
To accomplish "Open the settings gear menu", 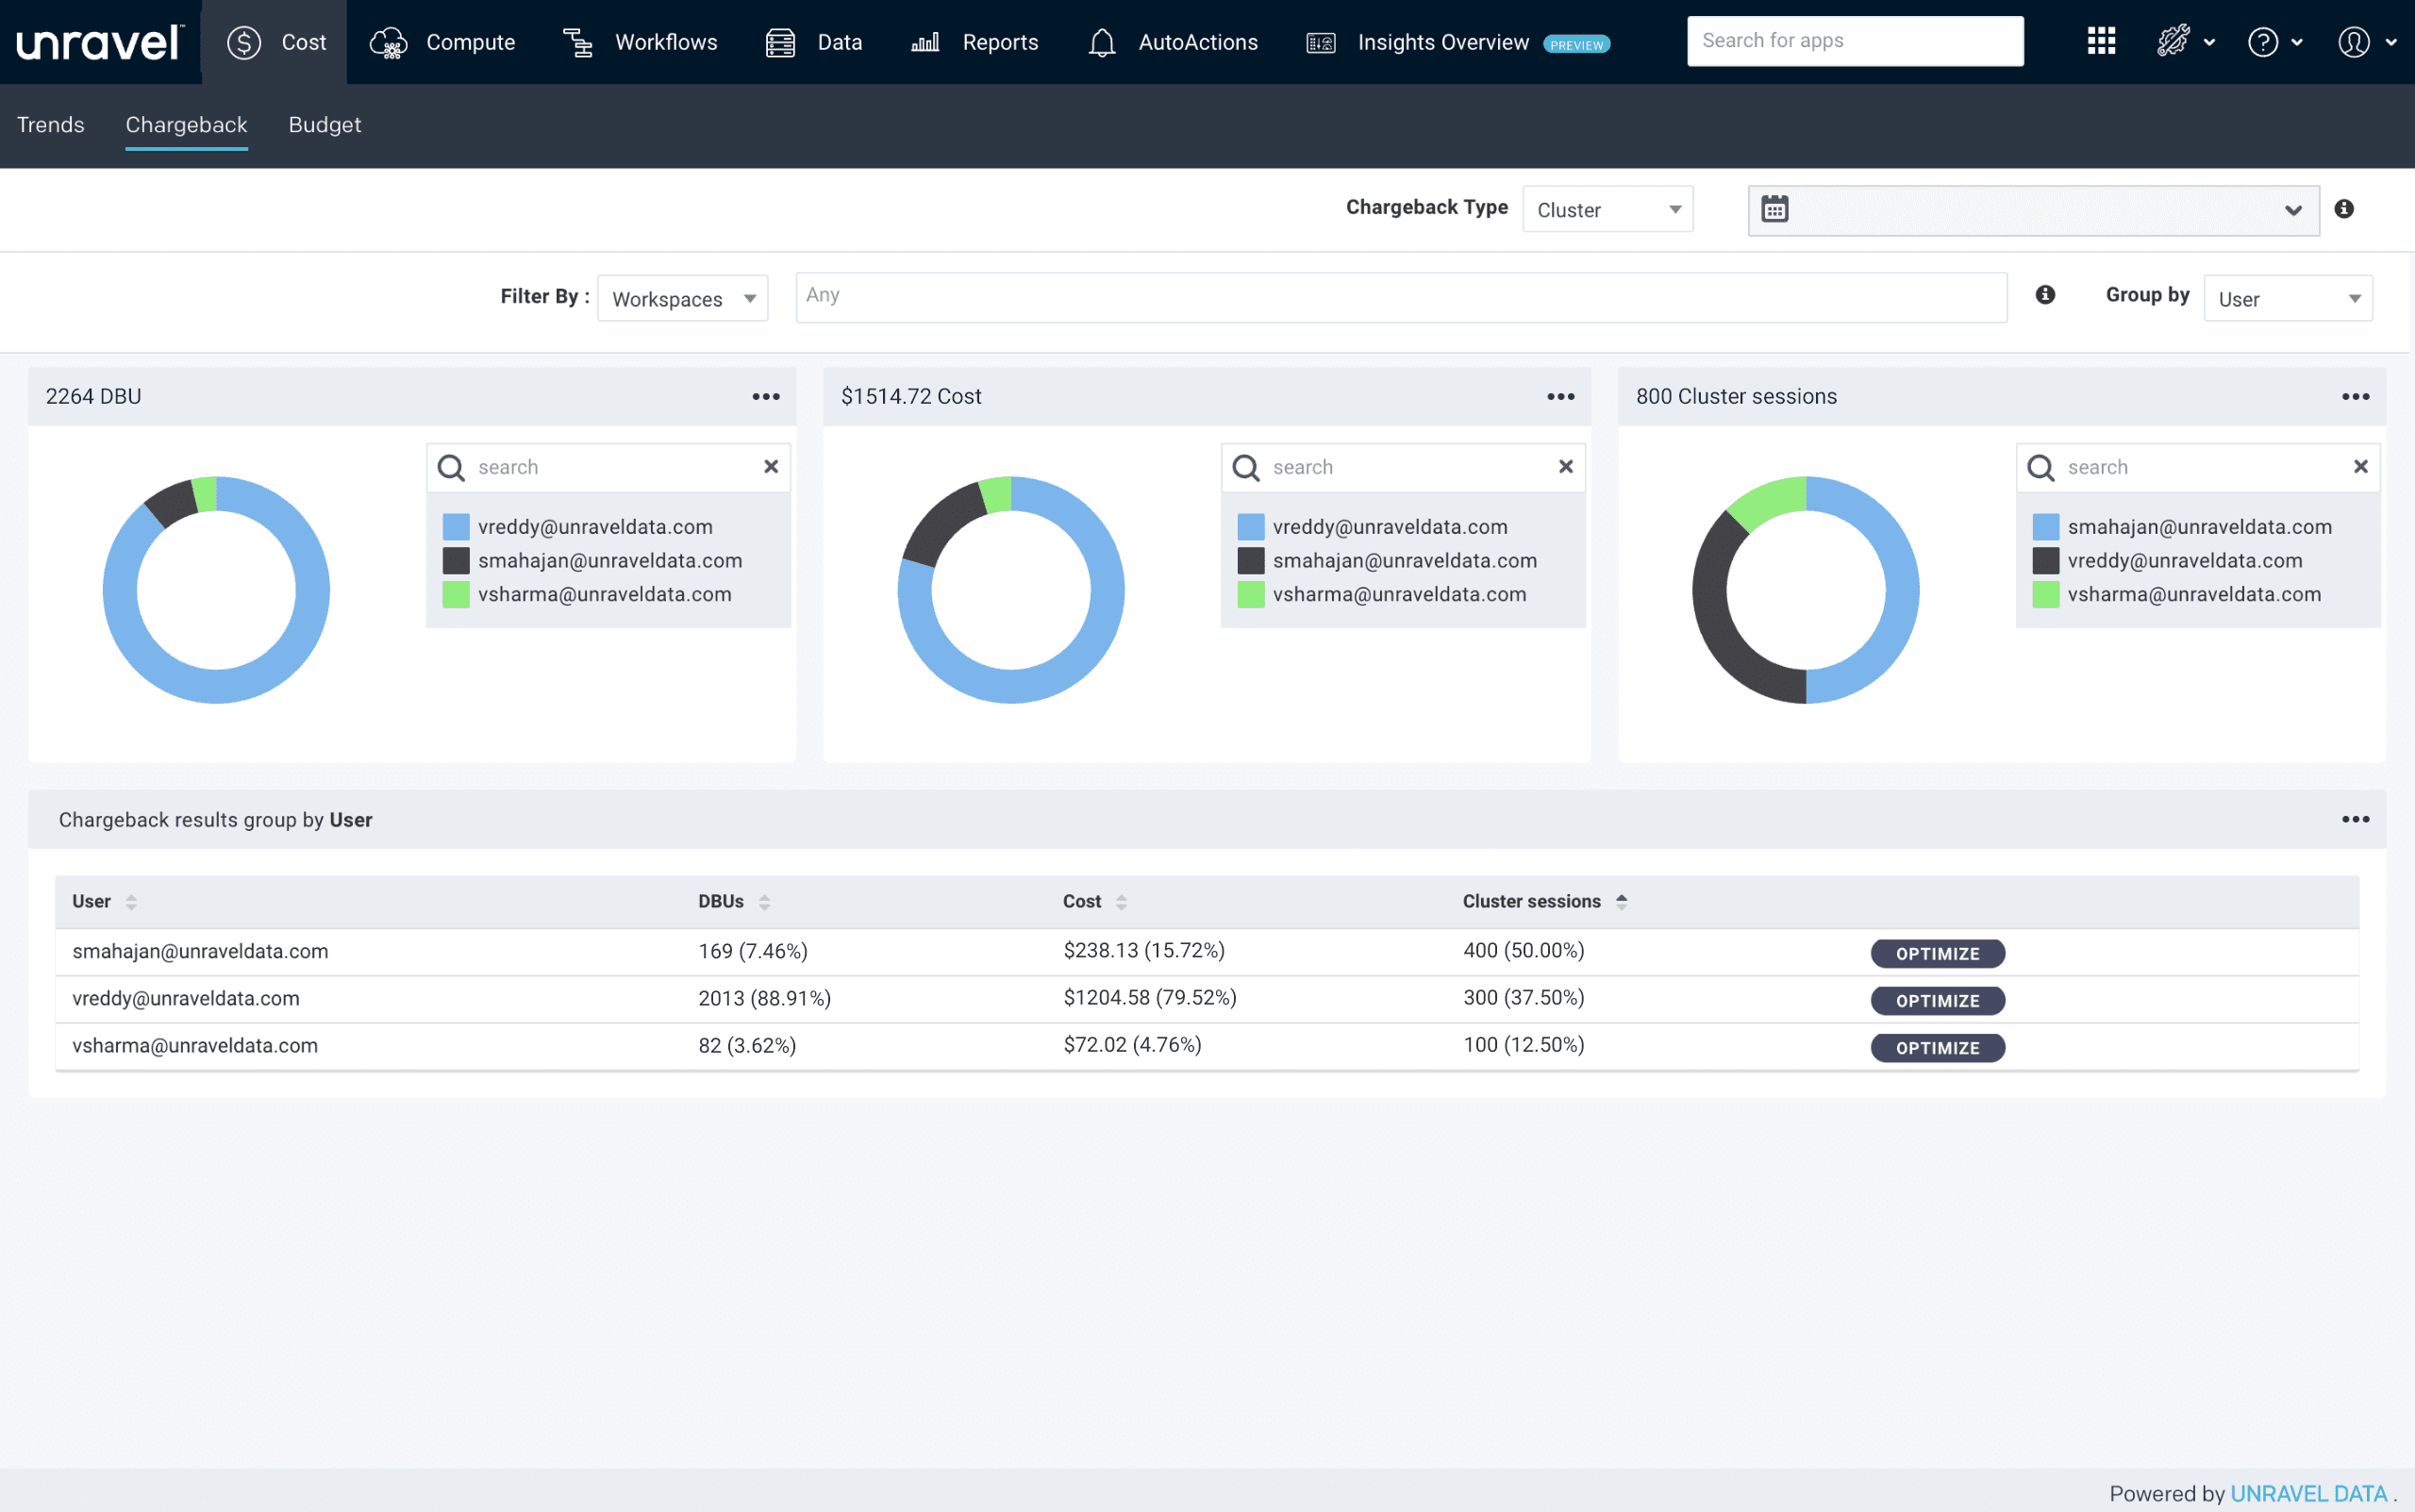I will tap(2174, 42).
